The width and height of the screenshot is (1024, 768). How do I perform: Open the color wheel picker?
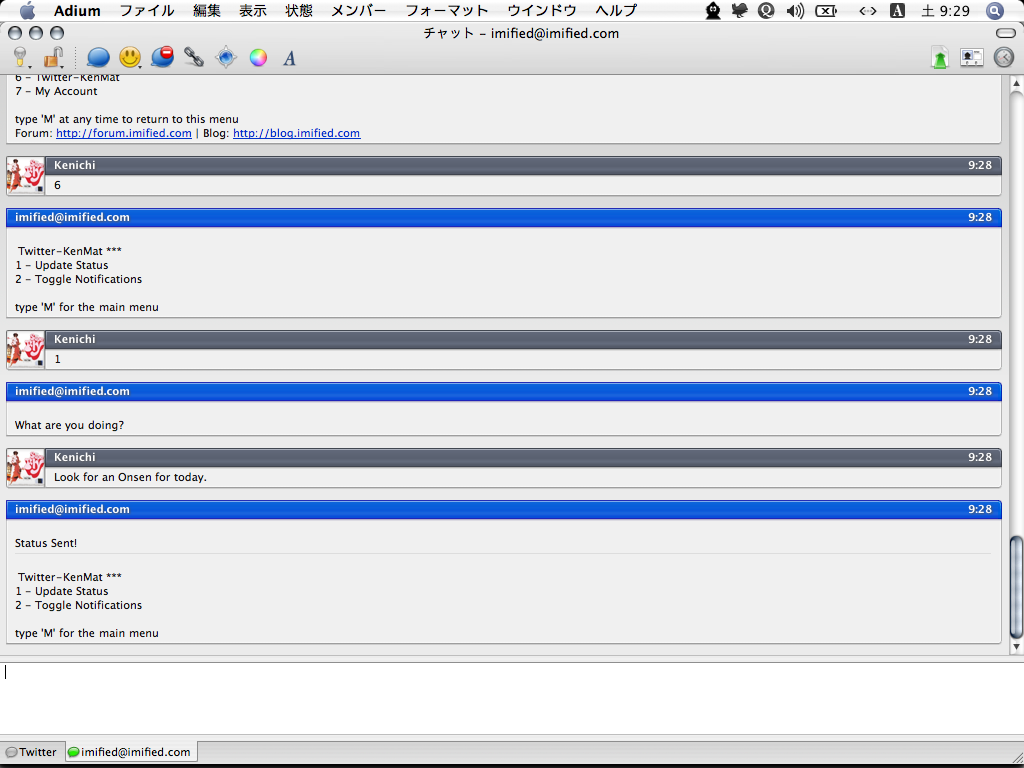(258, 57)
